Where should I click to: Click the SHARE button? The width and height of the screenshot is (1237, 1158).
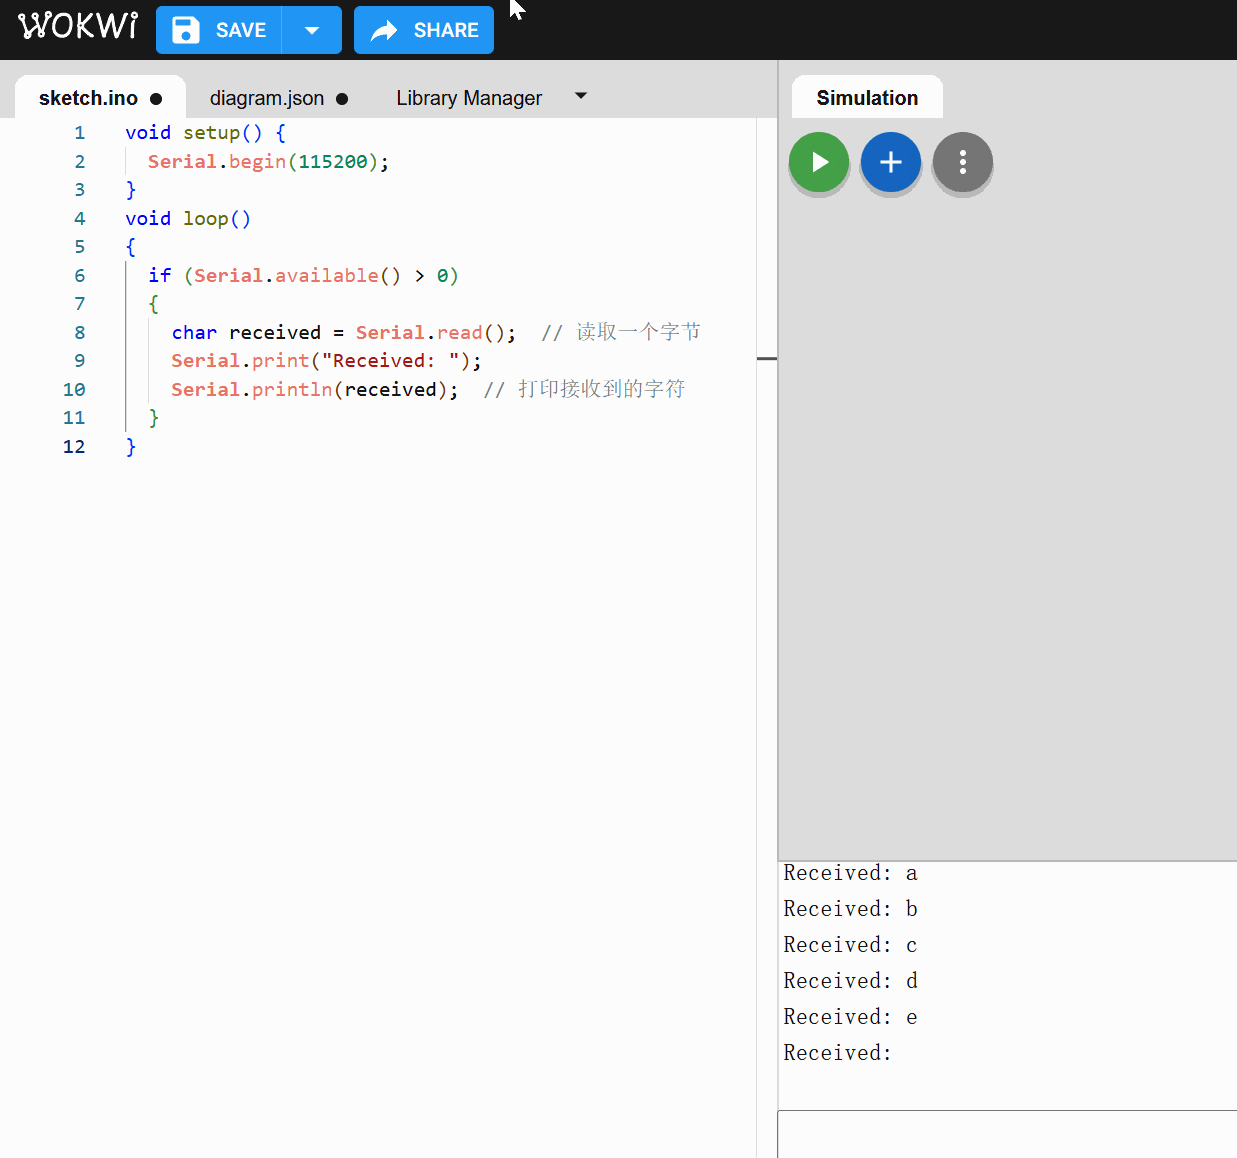[x=424, y=30]
